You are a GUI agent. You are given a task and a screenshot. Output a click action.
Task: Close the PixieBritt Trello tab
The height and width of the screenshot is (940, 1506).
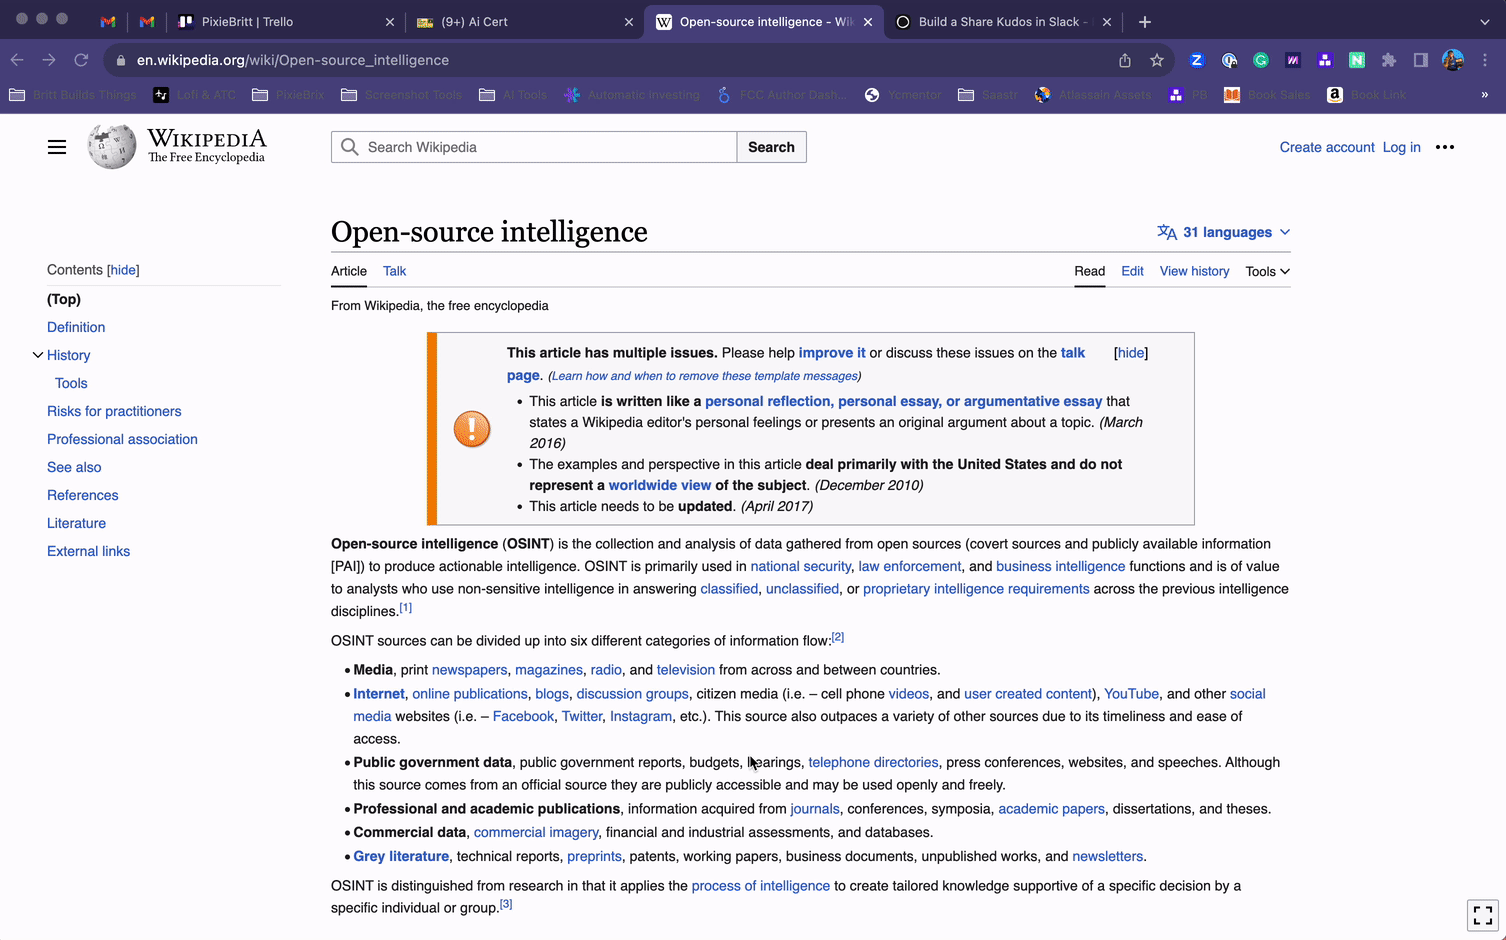(390, 21)
